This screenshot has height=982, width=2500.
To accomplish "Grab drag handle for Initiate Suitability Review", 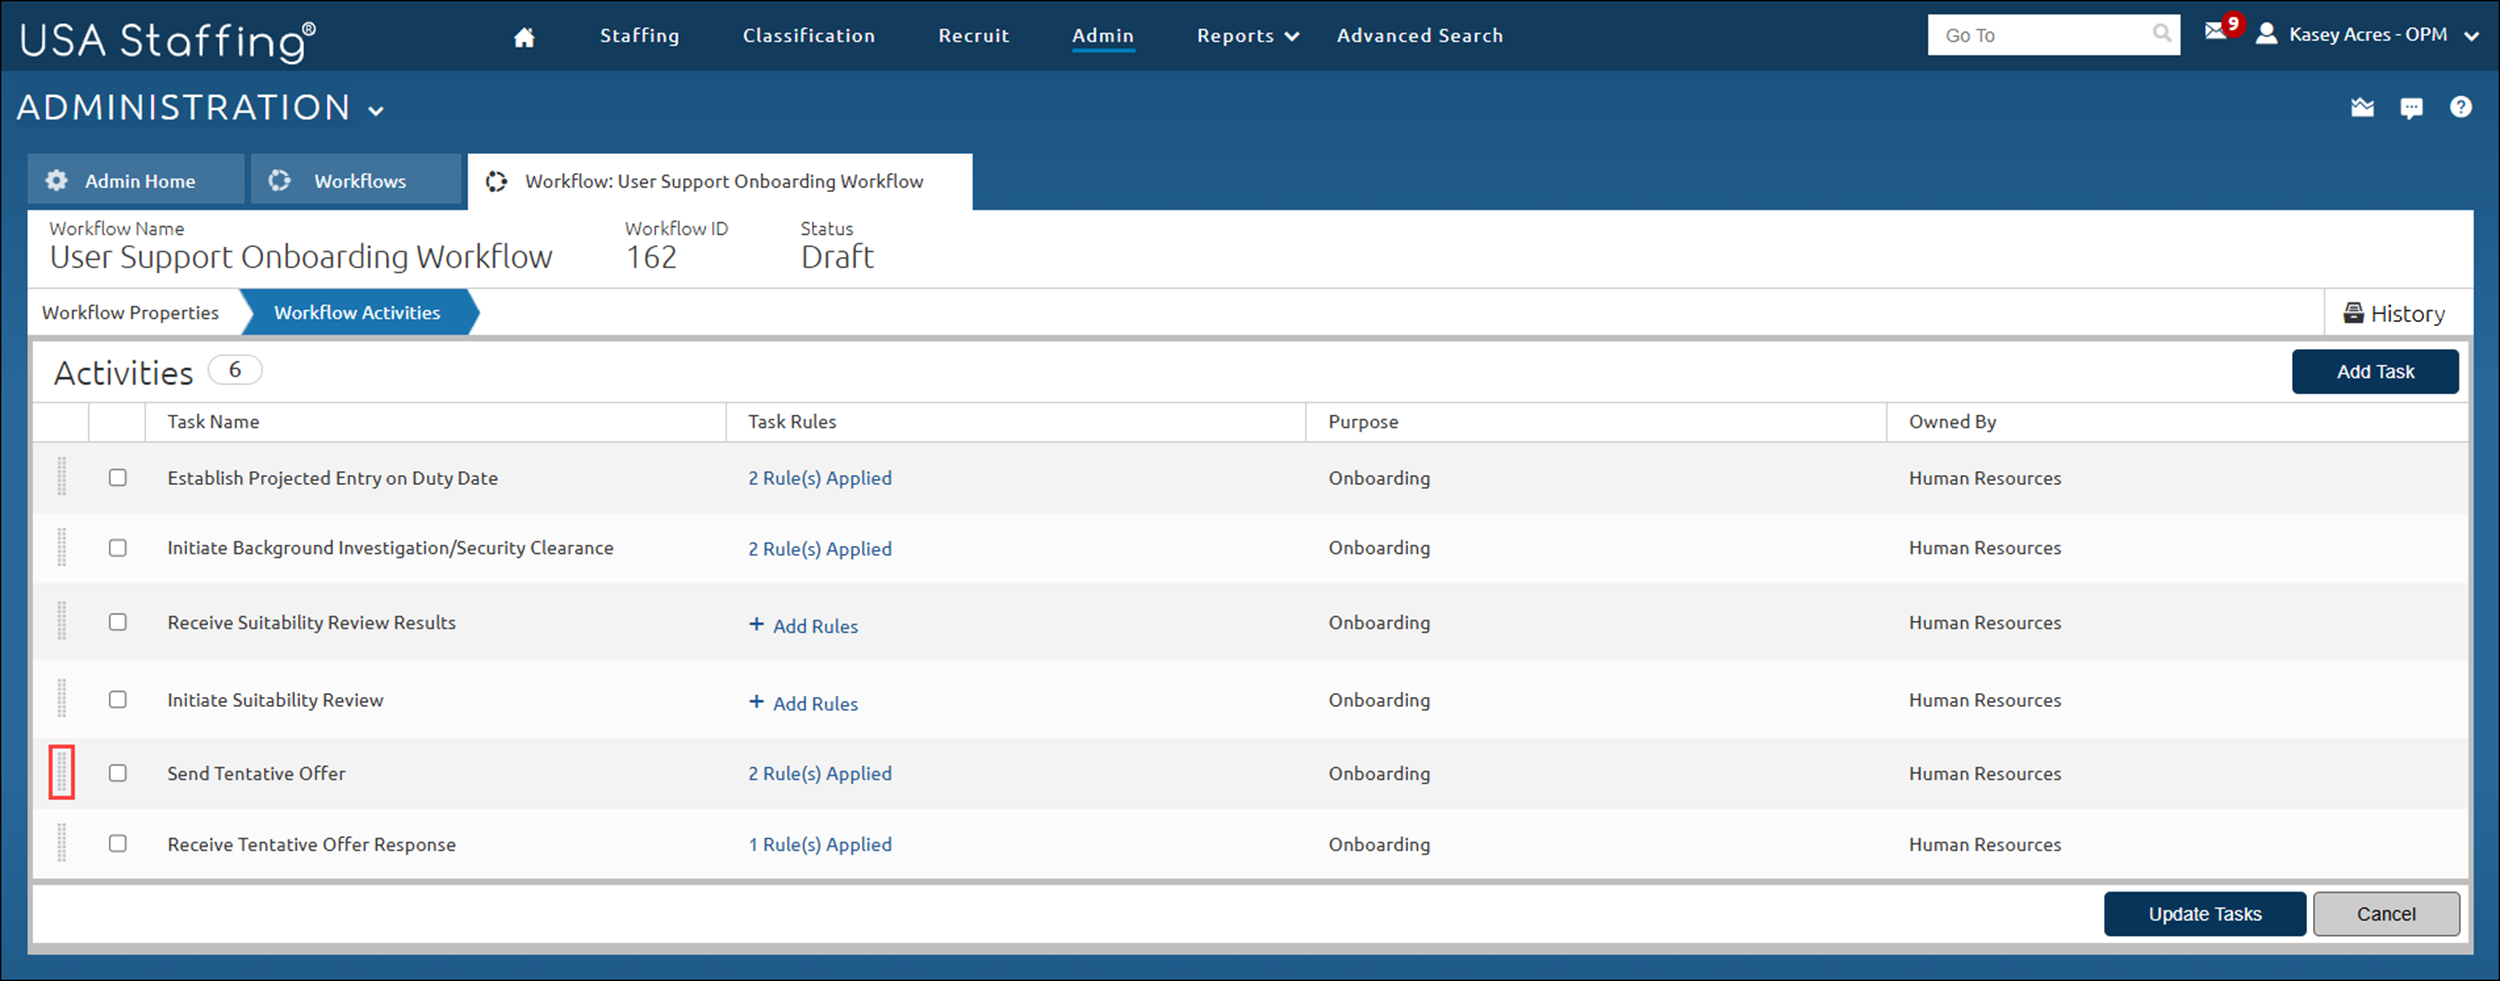I will pyautogui.click(x=61, y=698).
